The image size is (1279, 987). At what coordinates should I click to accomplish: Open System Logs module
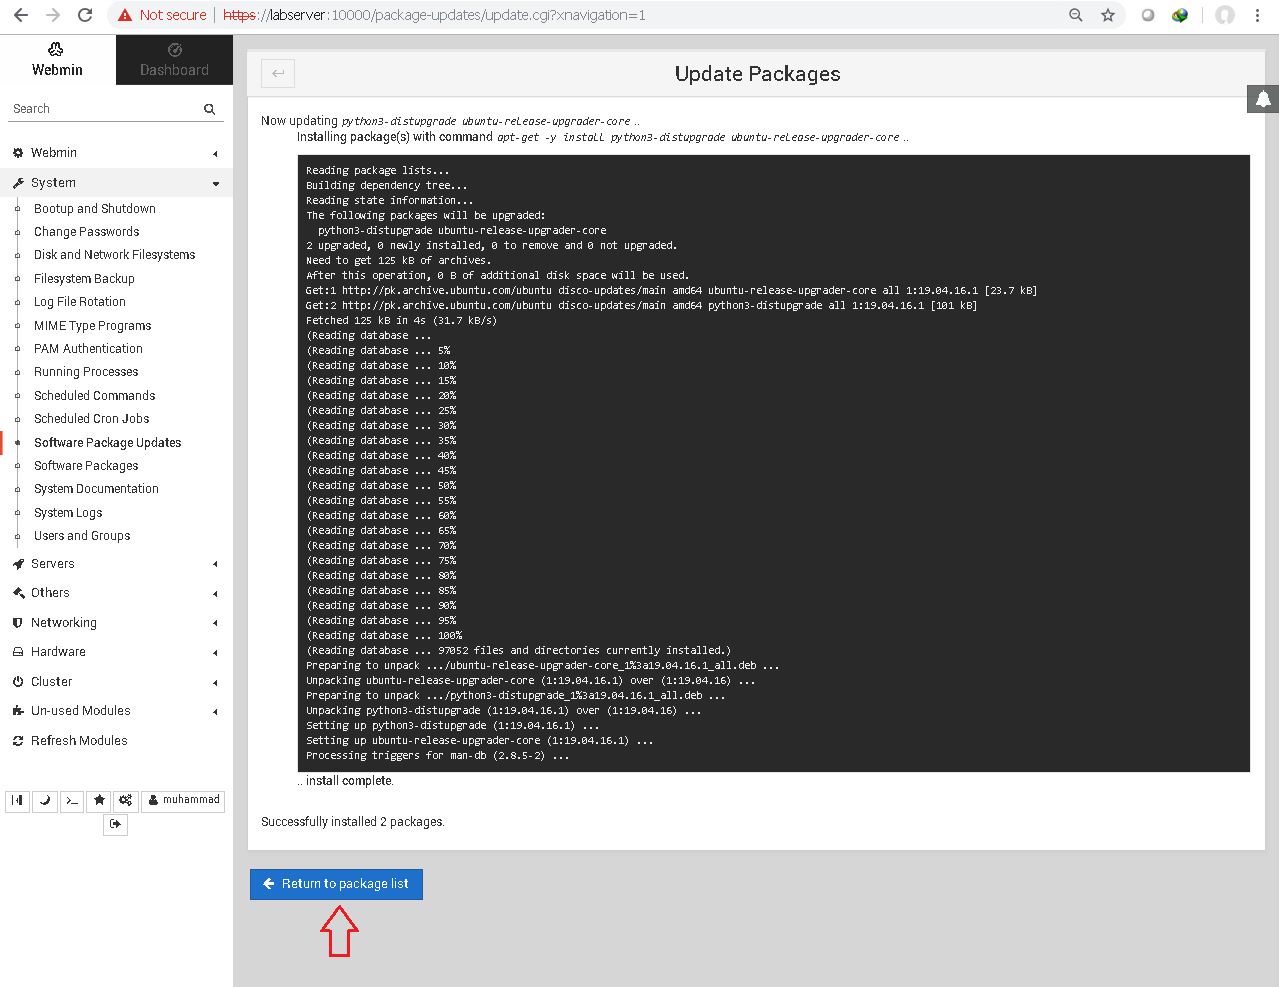coord(68,513)
